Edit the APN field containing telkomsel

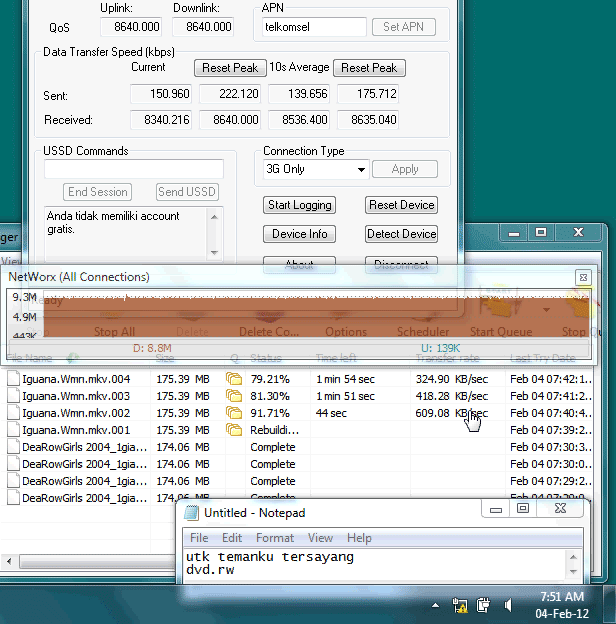click(314, 27)
